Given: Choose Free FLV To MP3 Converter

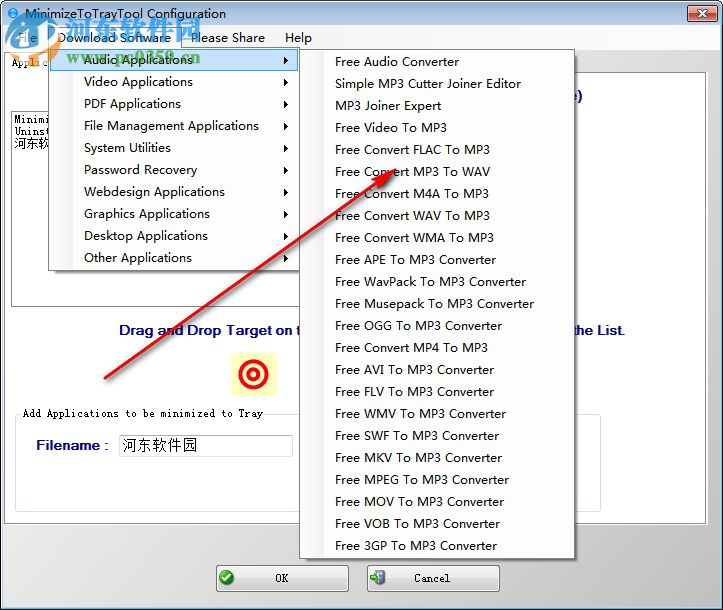Looking at the screenshot, I should (437, 392).
